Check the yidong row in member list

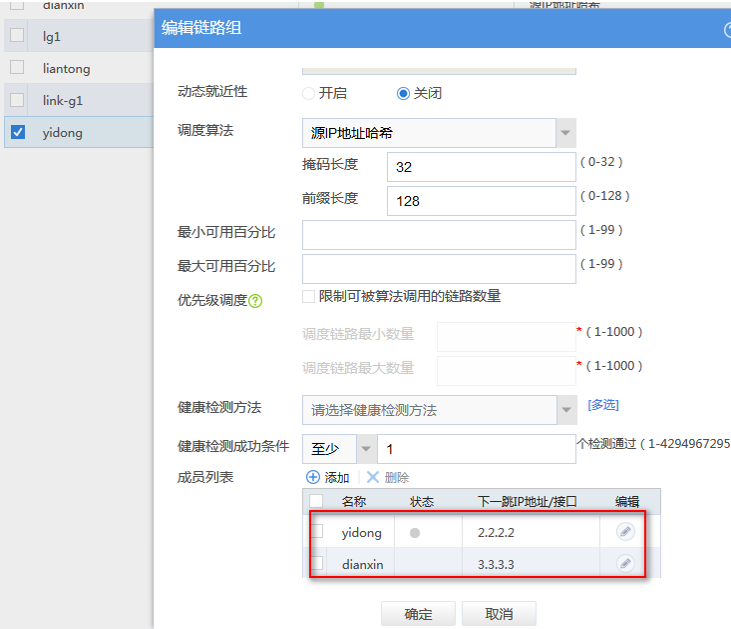(317, 532)
